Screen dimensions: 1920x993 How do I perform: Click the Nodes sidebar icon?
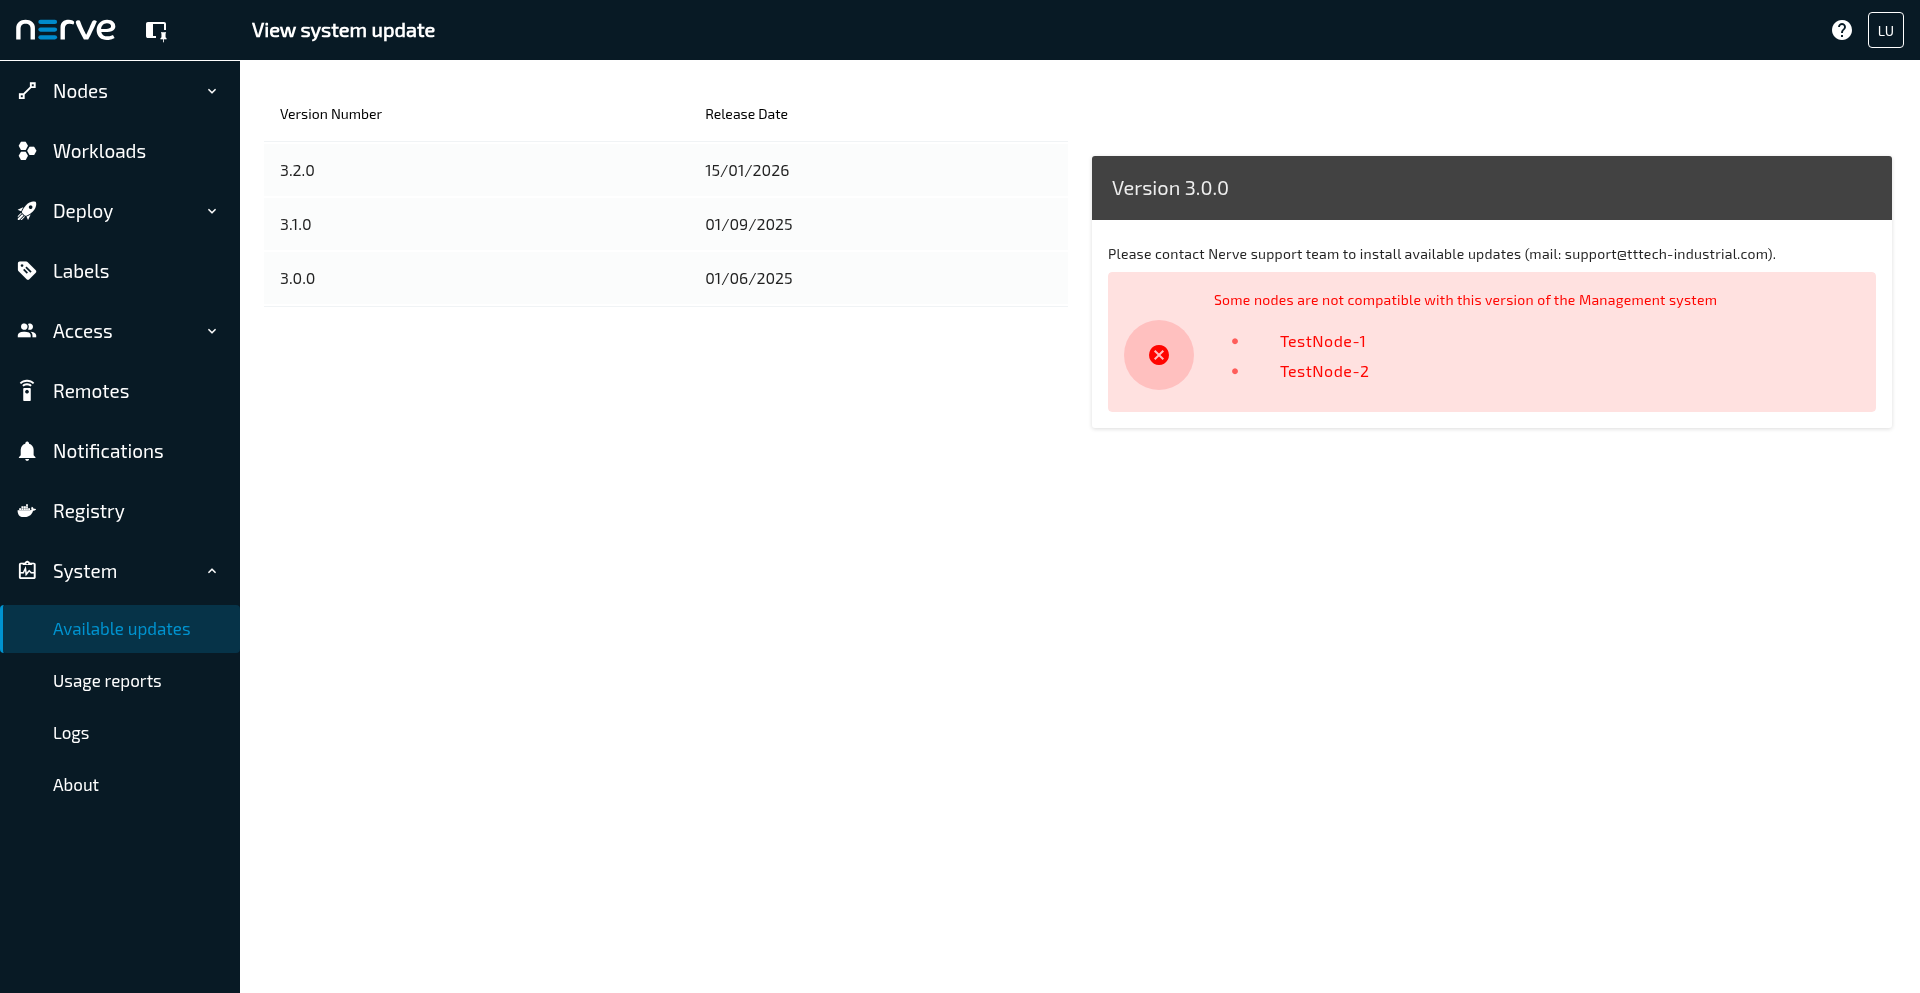coord(27,91)
